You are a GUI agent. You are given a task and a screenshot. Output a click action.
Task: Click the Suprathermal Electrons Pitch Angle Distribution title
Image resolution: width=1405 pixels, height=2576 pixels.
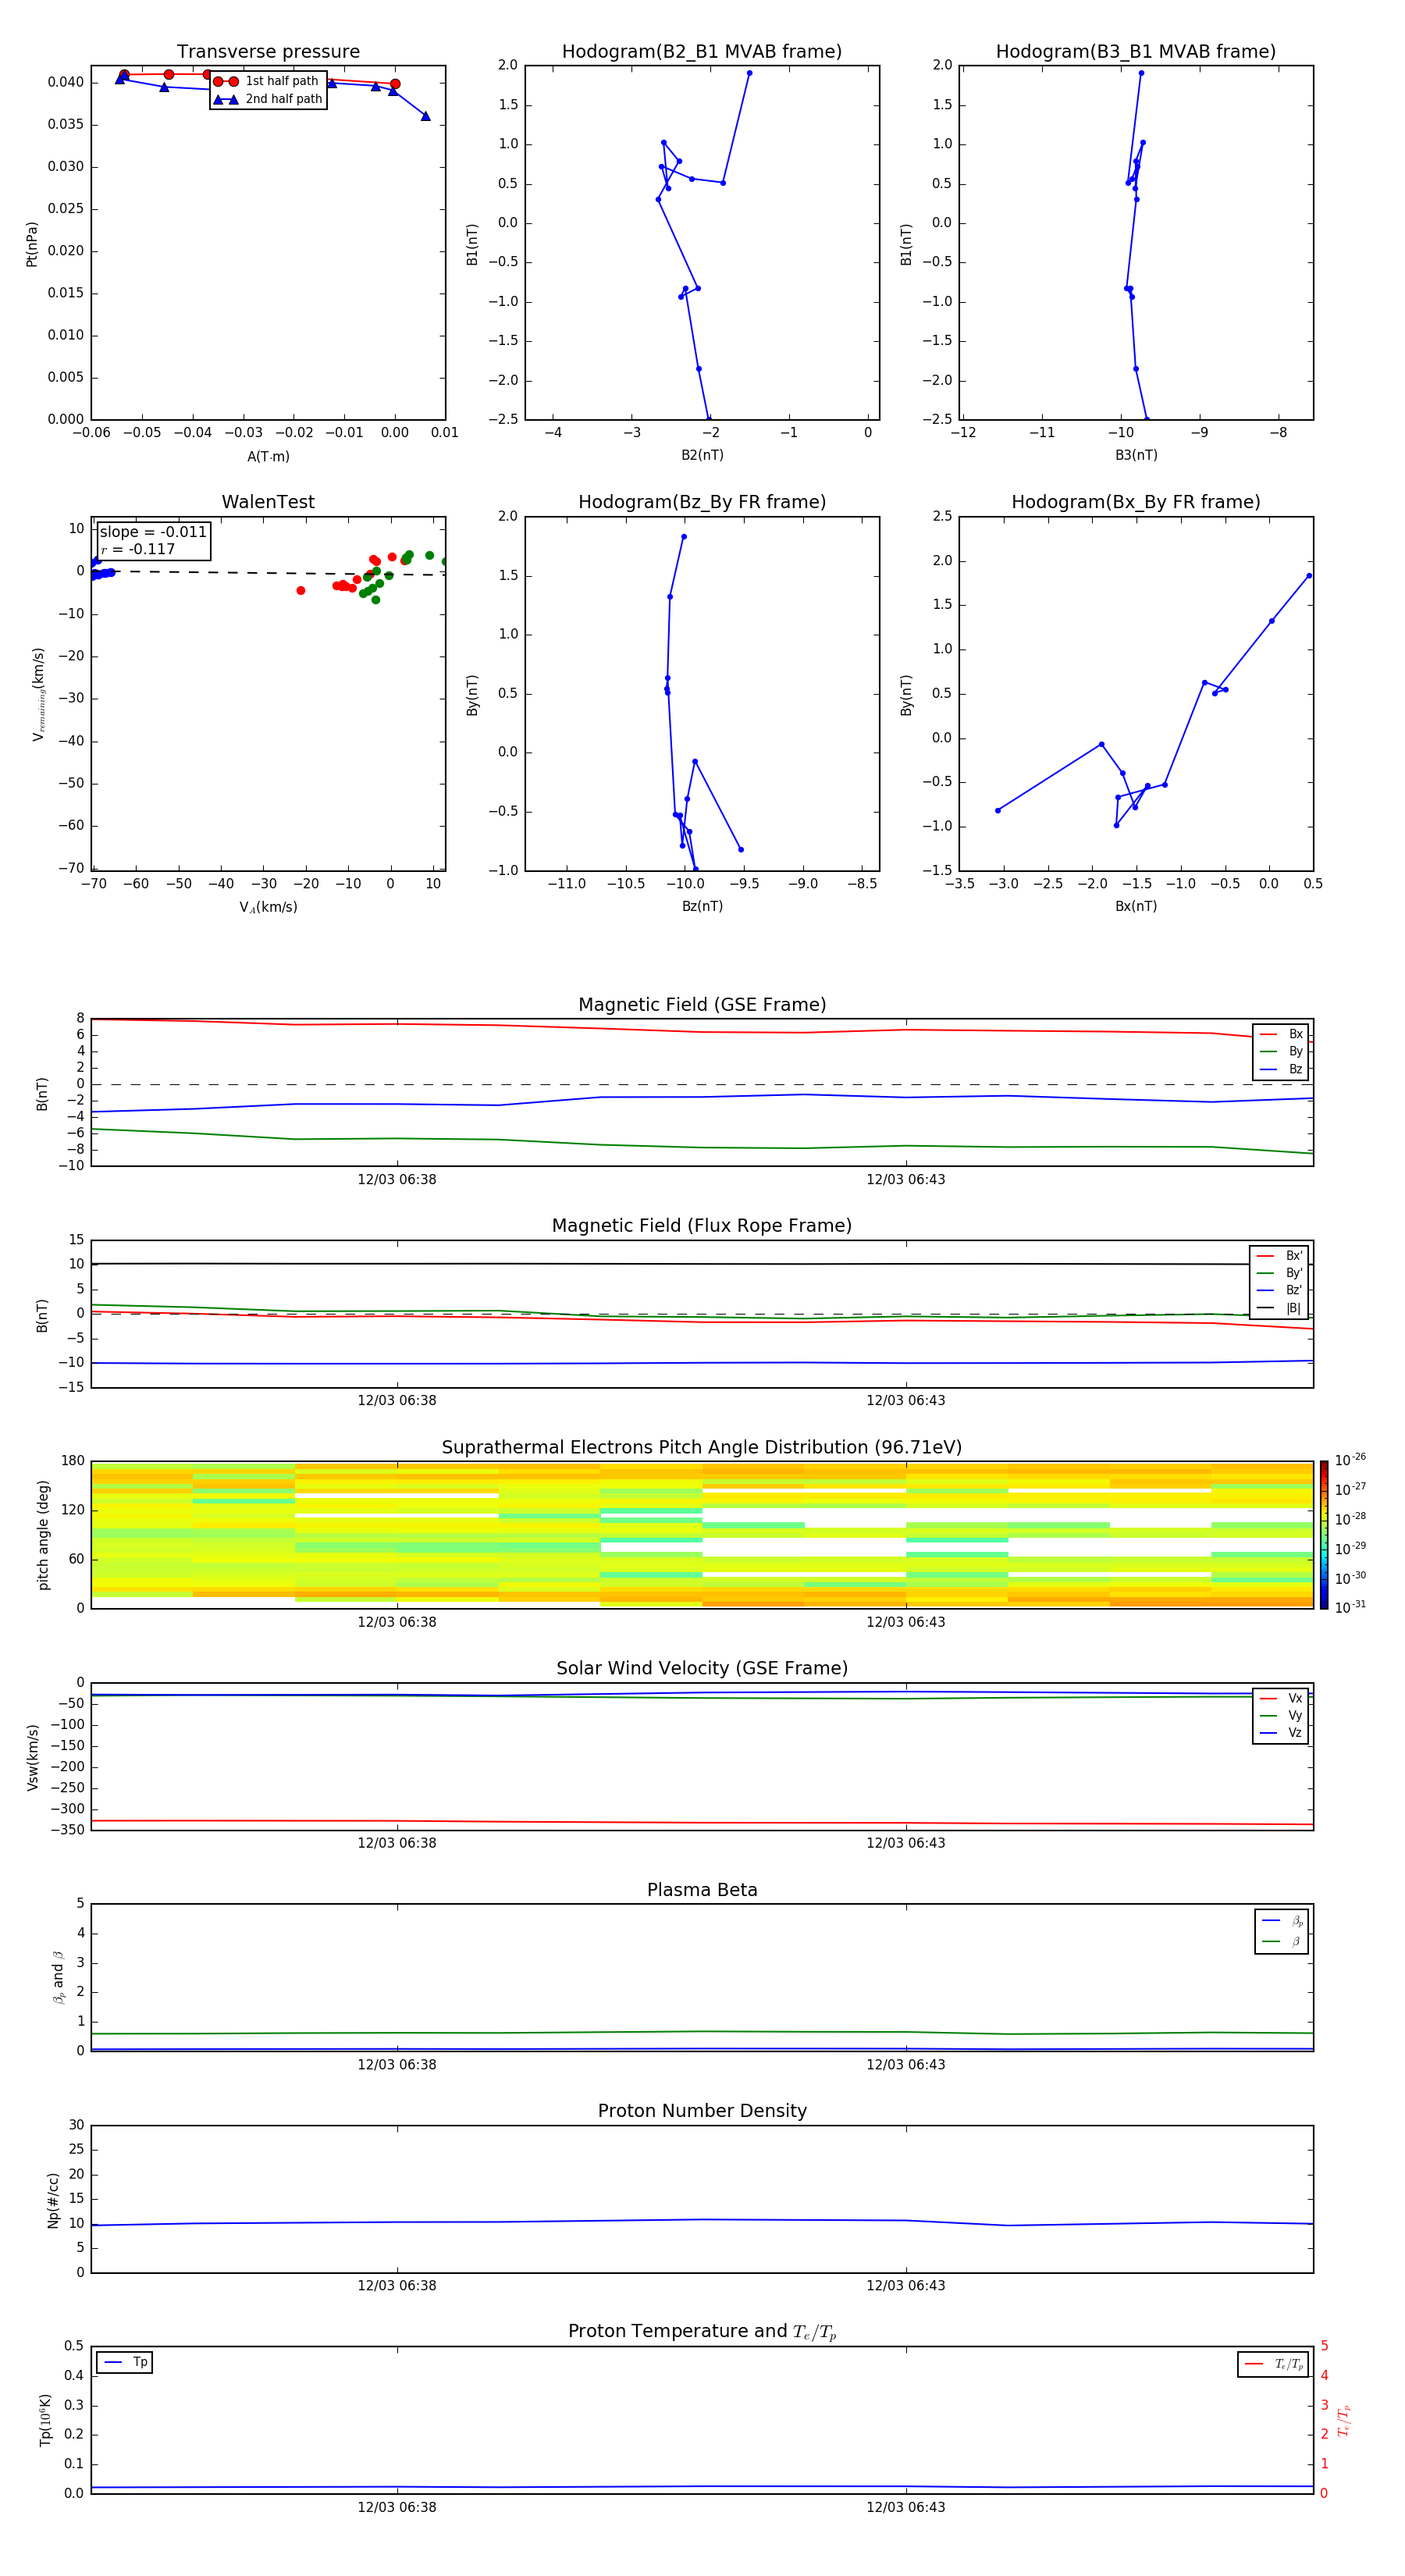[x=702, y=1448]
